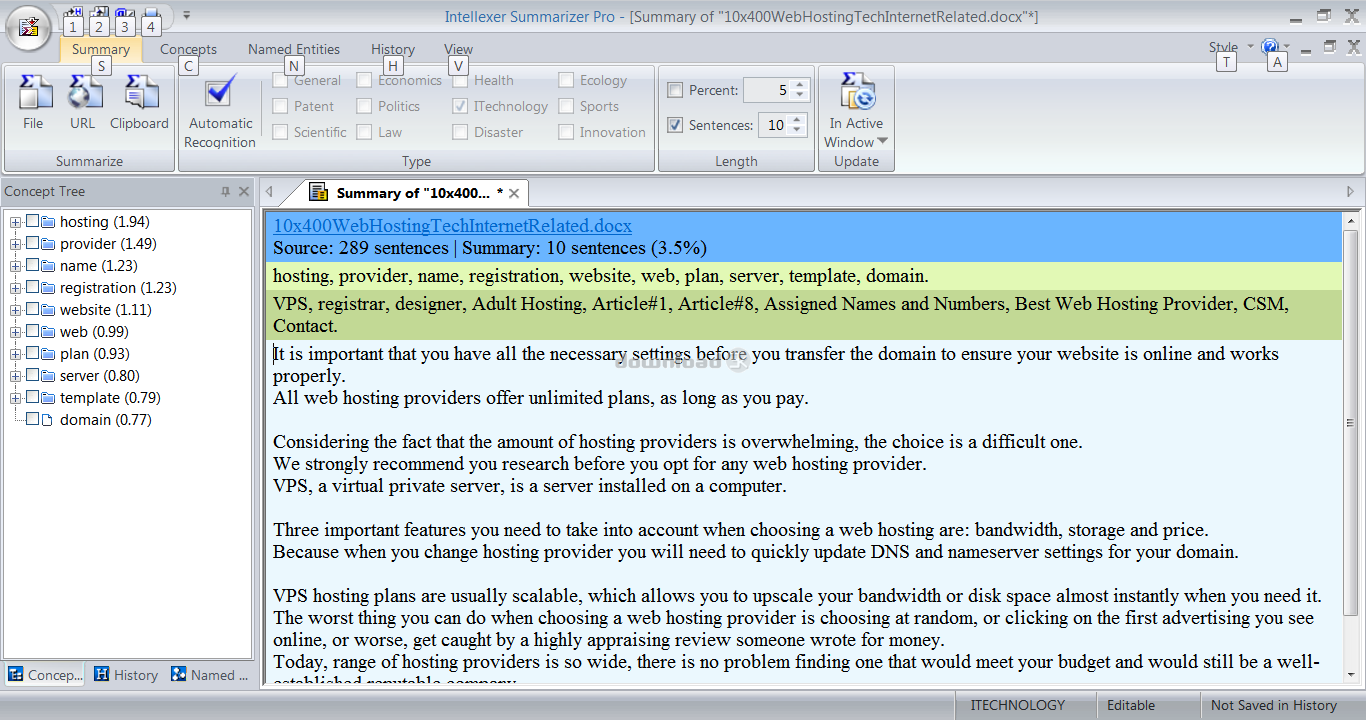Viewport: 1366px width, 720px height.
Task: Expand the registration (1.23) tree node
Action: tap(16, 288)
